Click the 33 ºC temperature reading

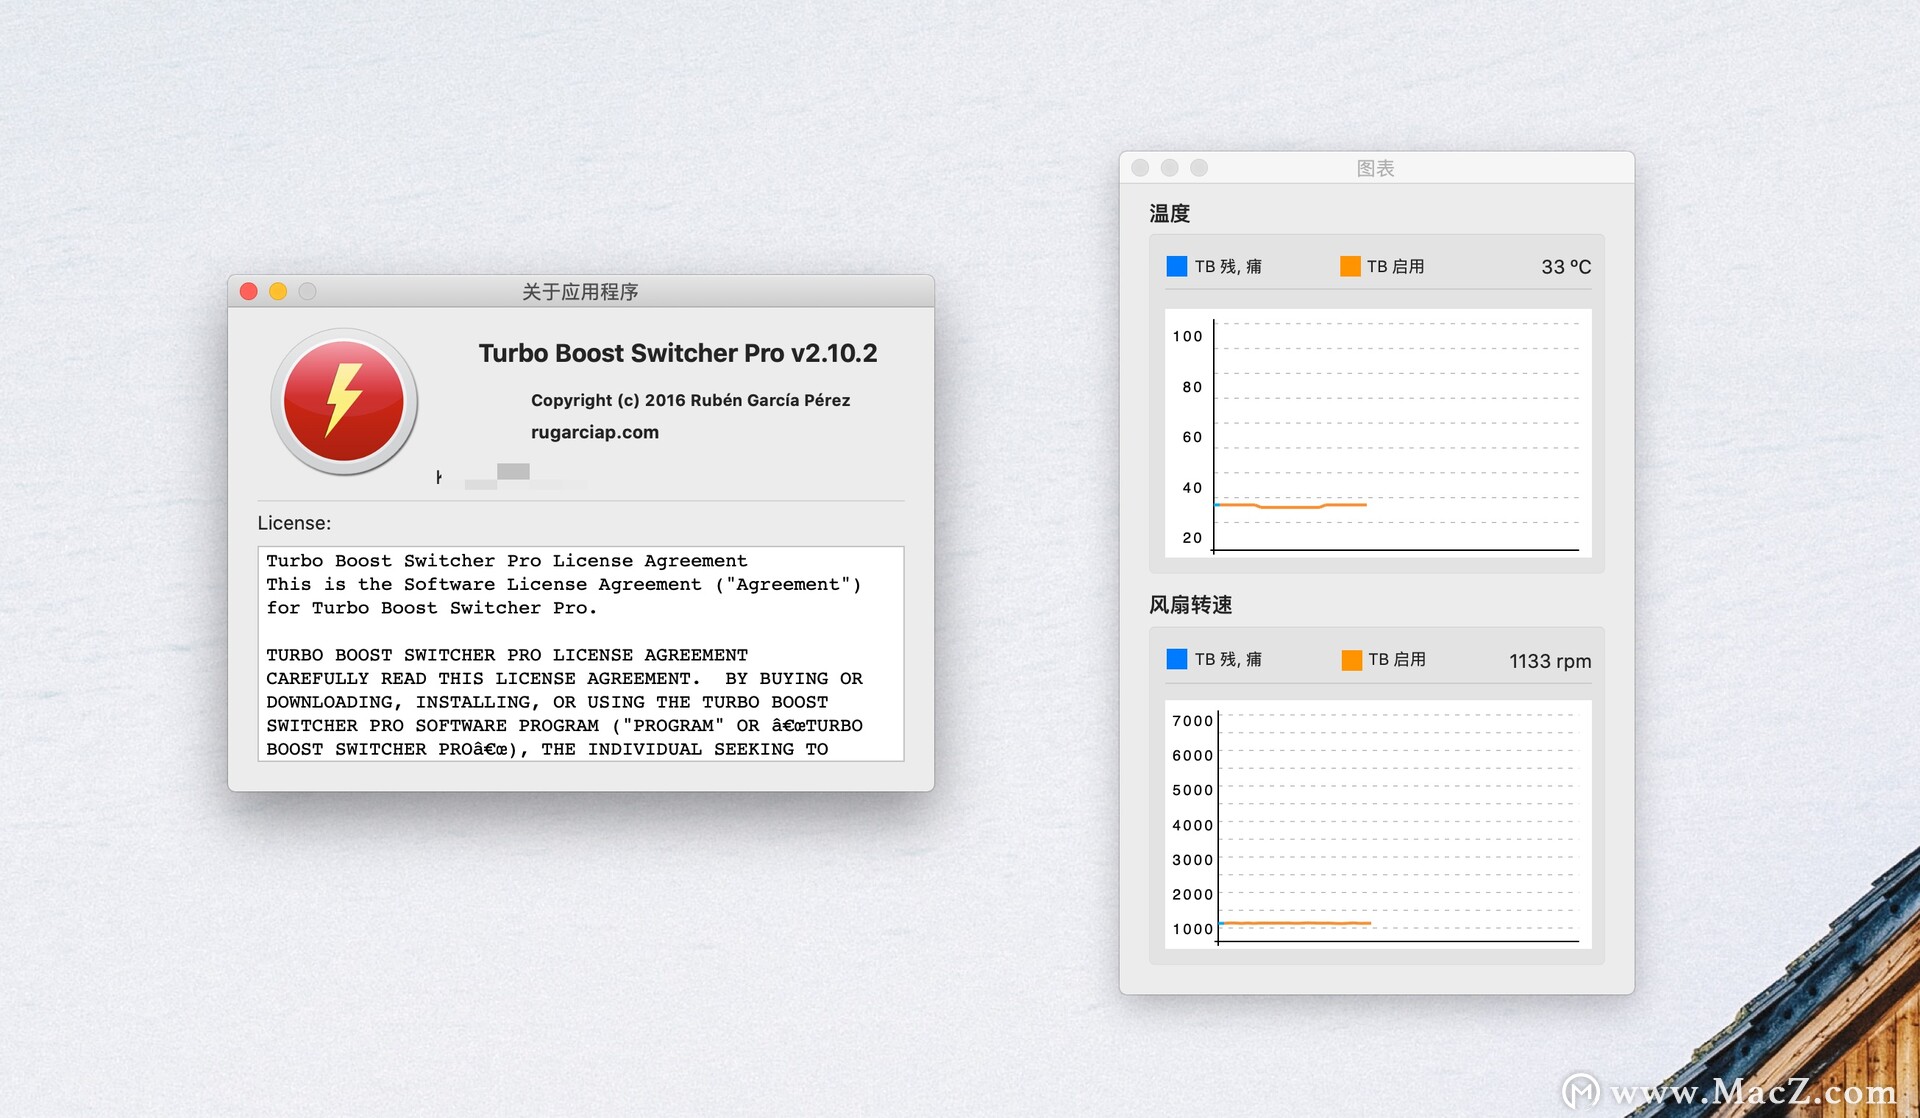(x=1566, y=267)
